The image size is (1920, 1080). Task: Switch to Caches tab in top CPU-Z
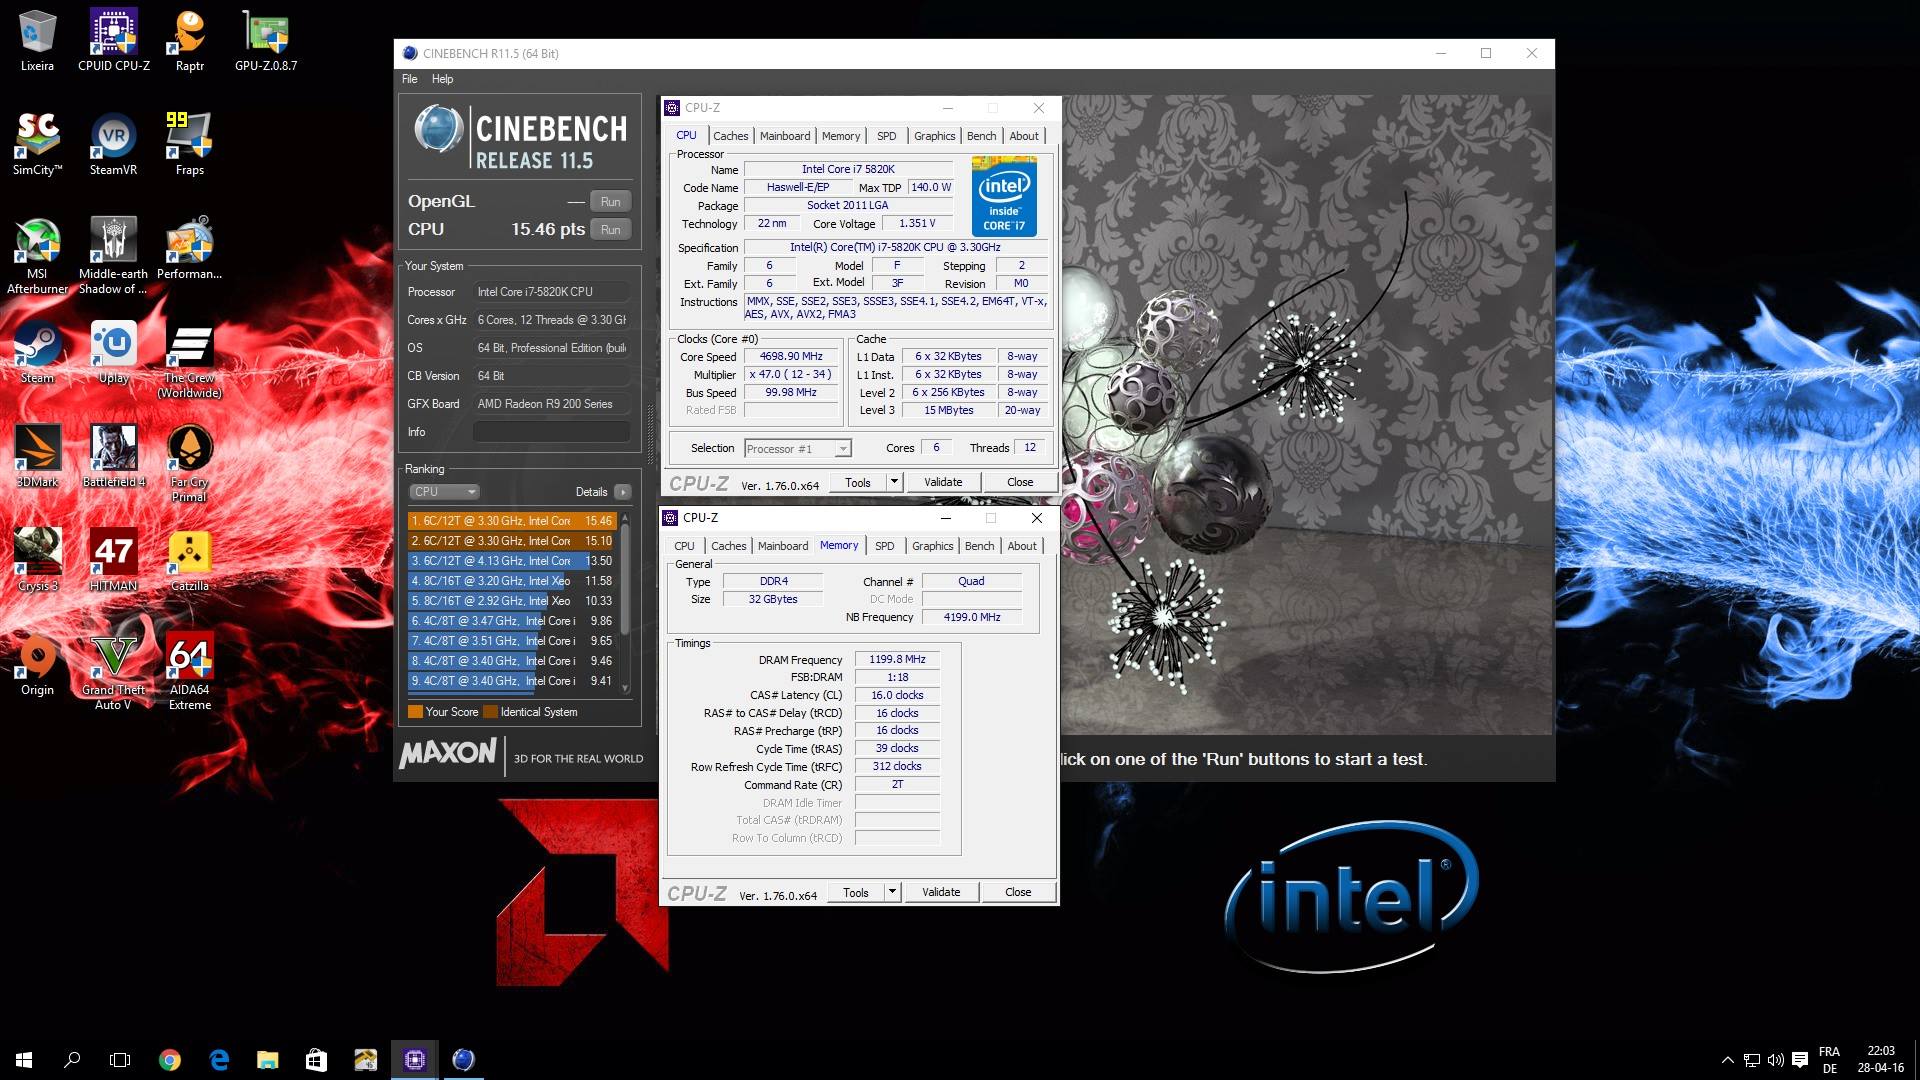coord(730,136)
